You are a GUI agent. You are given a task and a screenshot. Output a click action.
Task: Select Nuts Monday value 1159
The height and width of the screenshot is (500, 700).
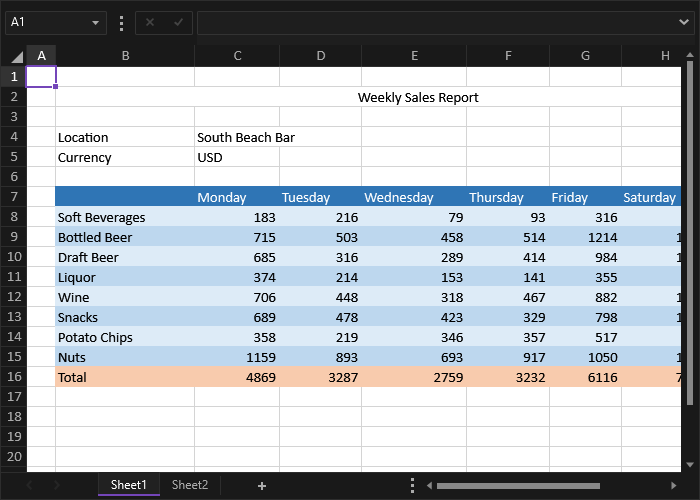pyautogui.click(x=237, y=357)
